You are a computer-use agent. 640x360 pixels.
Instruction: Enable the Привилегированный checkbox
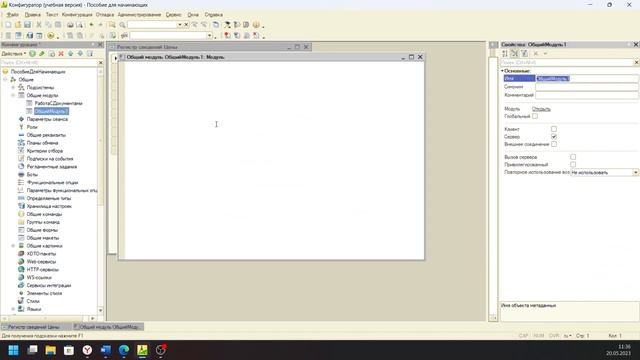click(573, 164)
